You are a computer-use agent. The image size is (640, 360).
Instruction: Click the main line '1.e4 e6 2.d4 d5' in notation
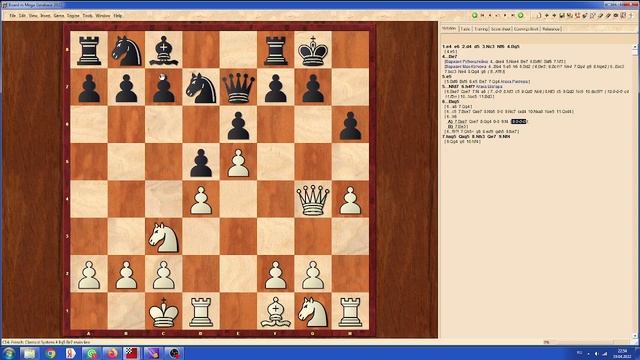coord(461,47)
